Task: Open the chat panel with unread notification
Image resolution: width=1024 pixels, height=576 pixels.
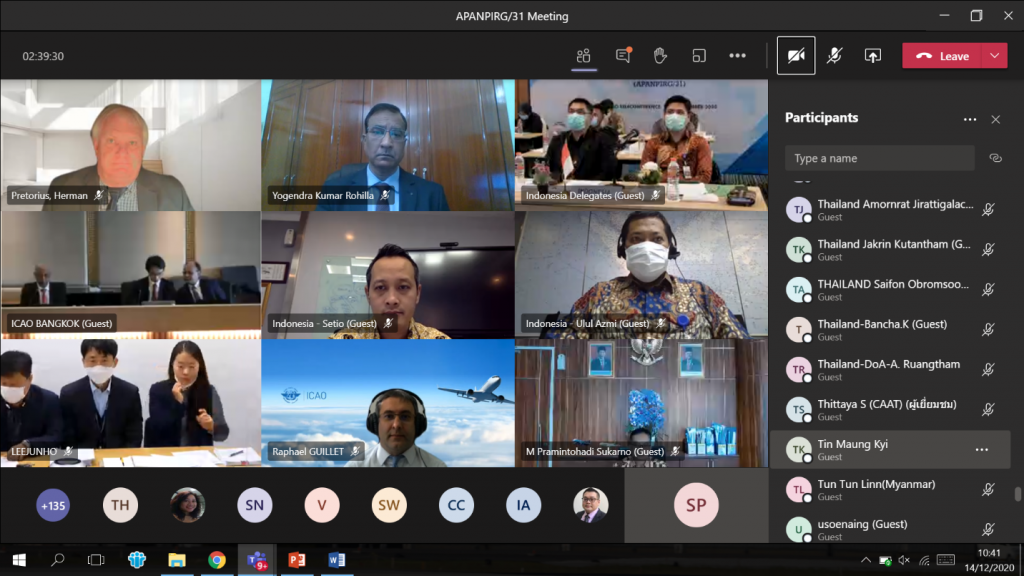Action: (x=622, y=55)
